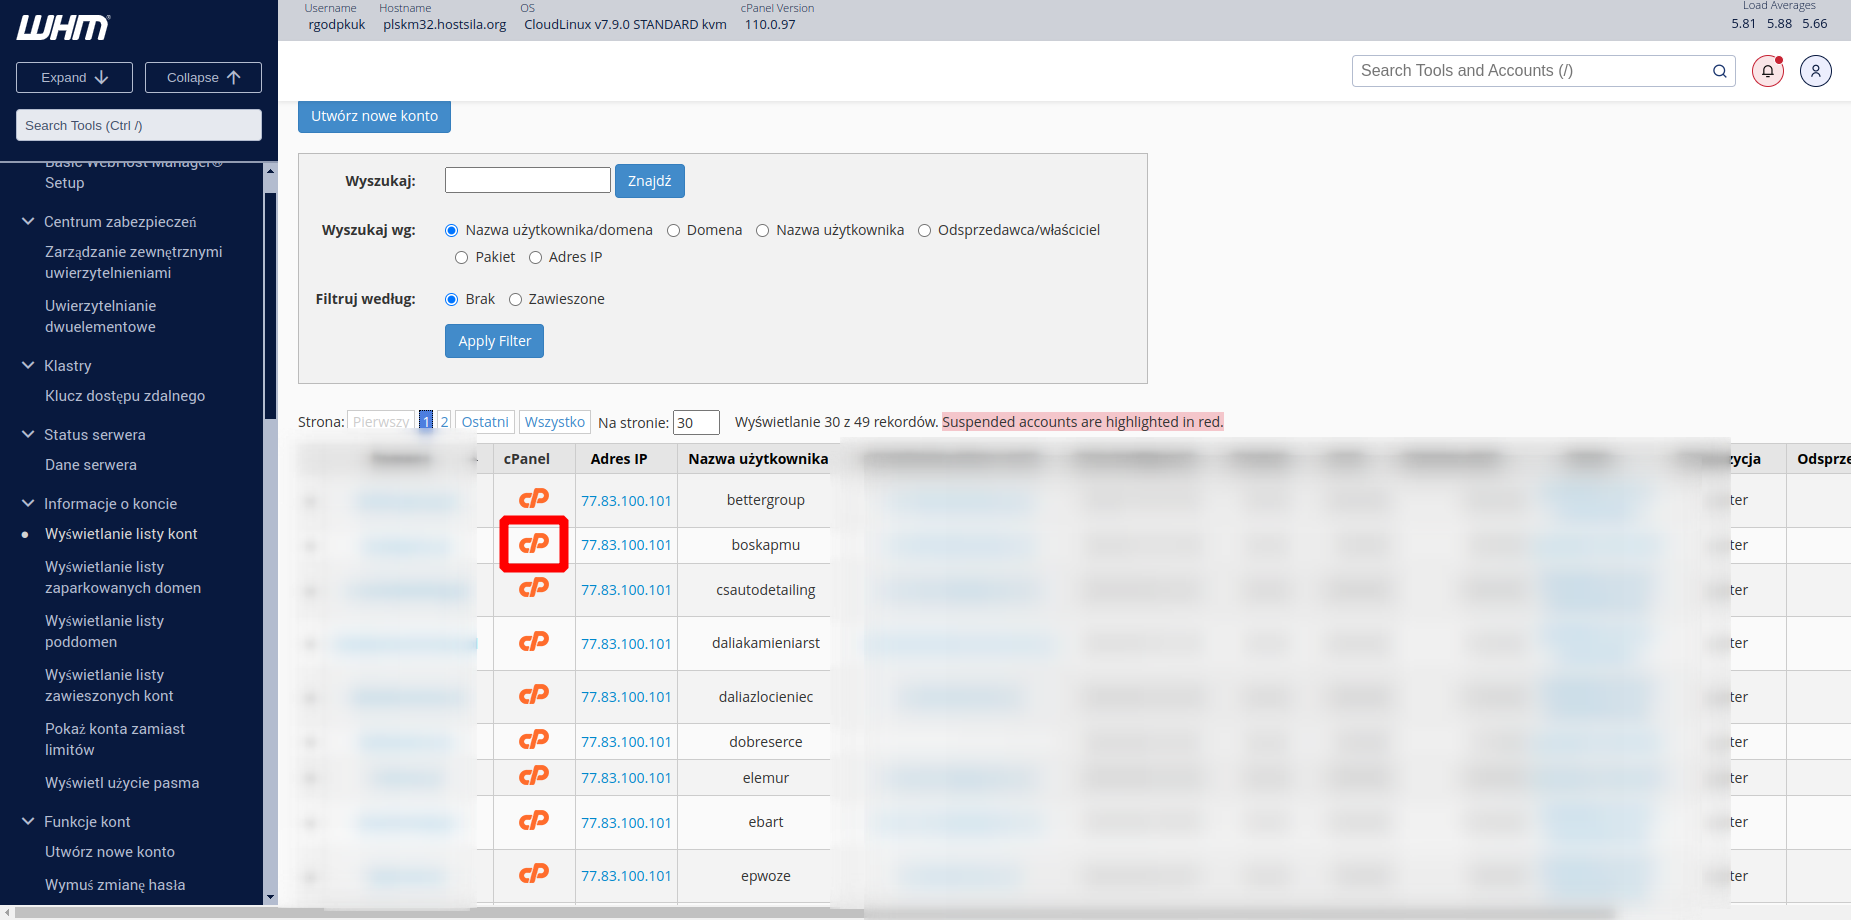Viewport: 1851px width, 920px height.
Task: Click sidebar scrollbar down arrow
Action: [x=270, y=897]
